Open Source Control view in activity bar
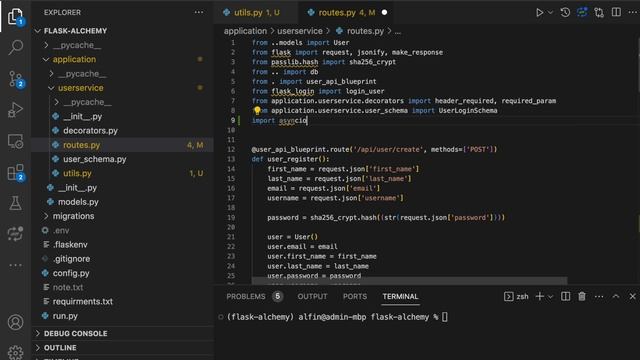 [15, 79]
